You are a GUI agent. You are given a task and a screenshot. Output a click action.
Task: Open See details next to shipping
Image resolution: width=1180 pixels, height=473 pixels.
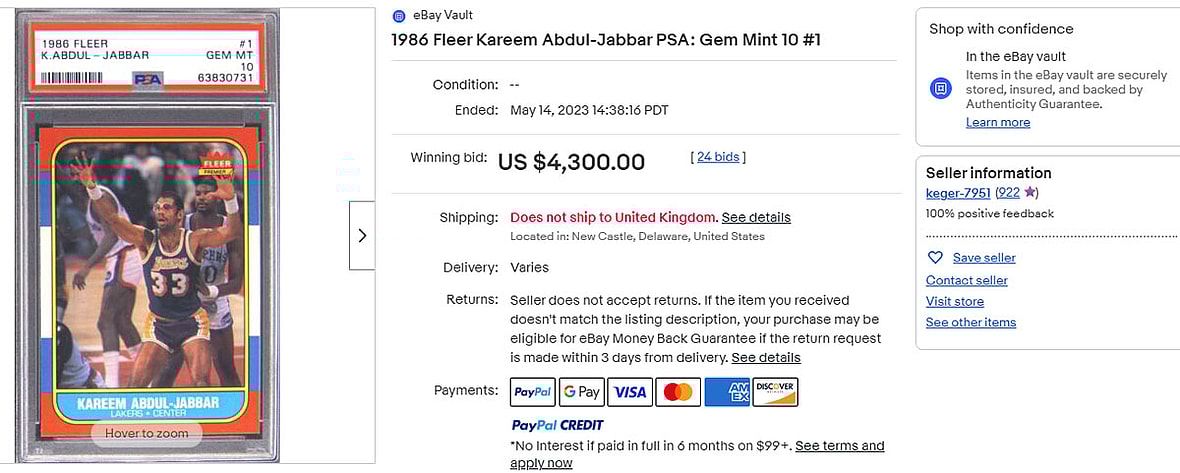(x=756, y=217)
